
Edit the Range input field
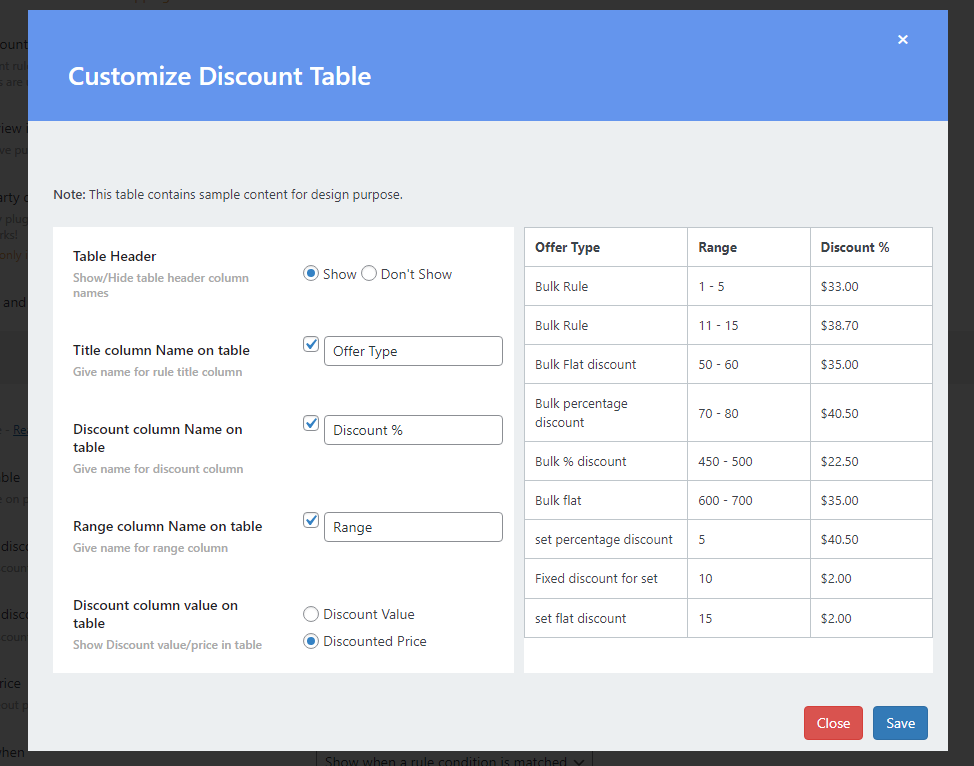413,527
